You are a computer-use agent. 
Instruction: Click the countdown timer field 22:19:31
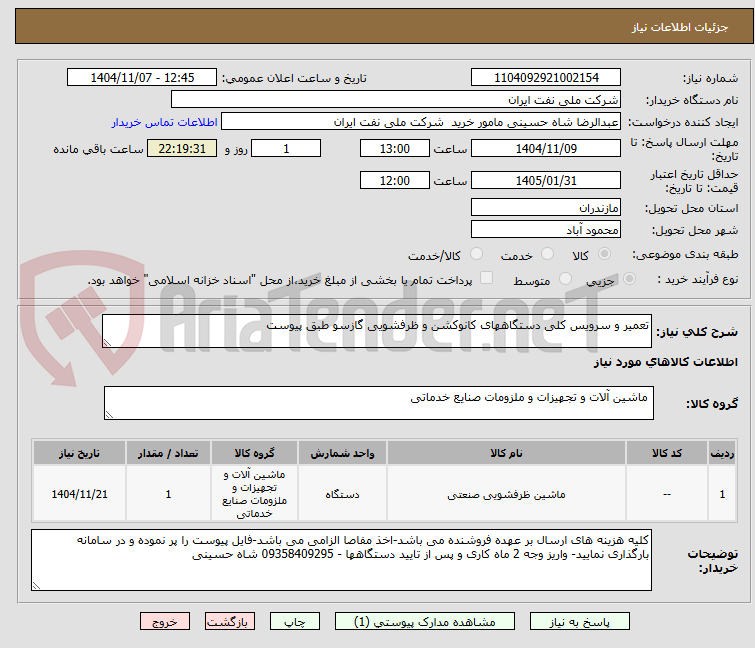(x=182, y=148)
